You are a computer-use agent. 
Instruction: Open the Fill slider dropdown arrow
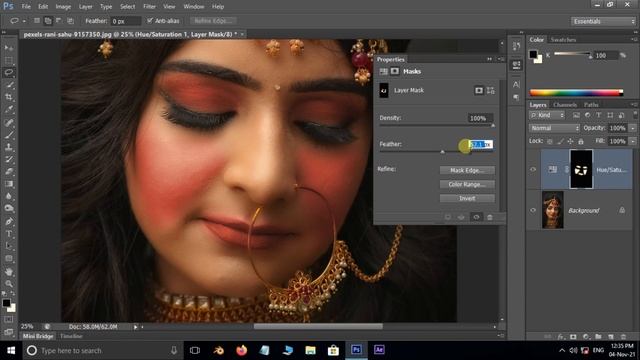point(633,141)
